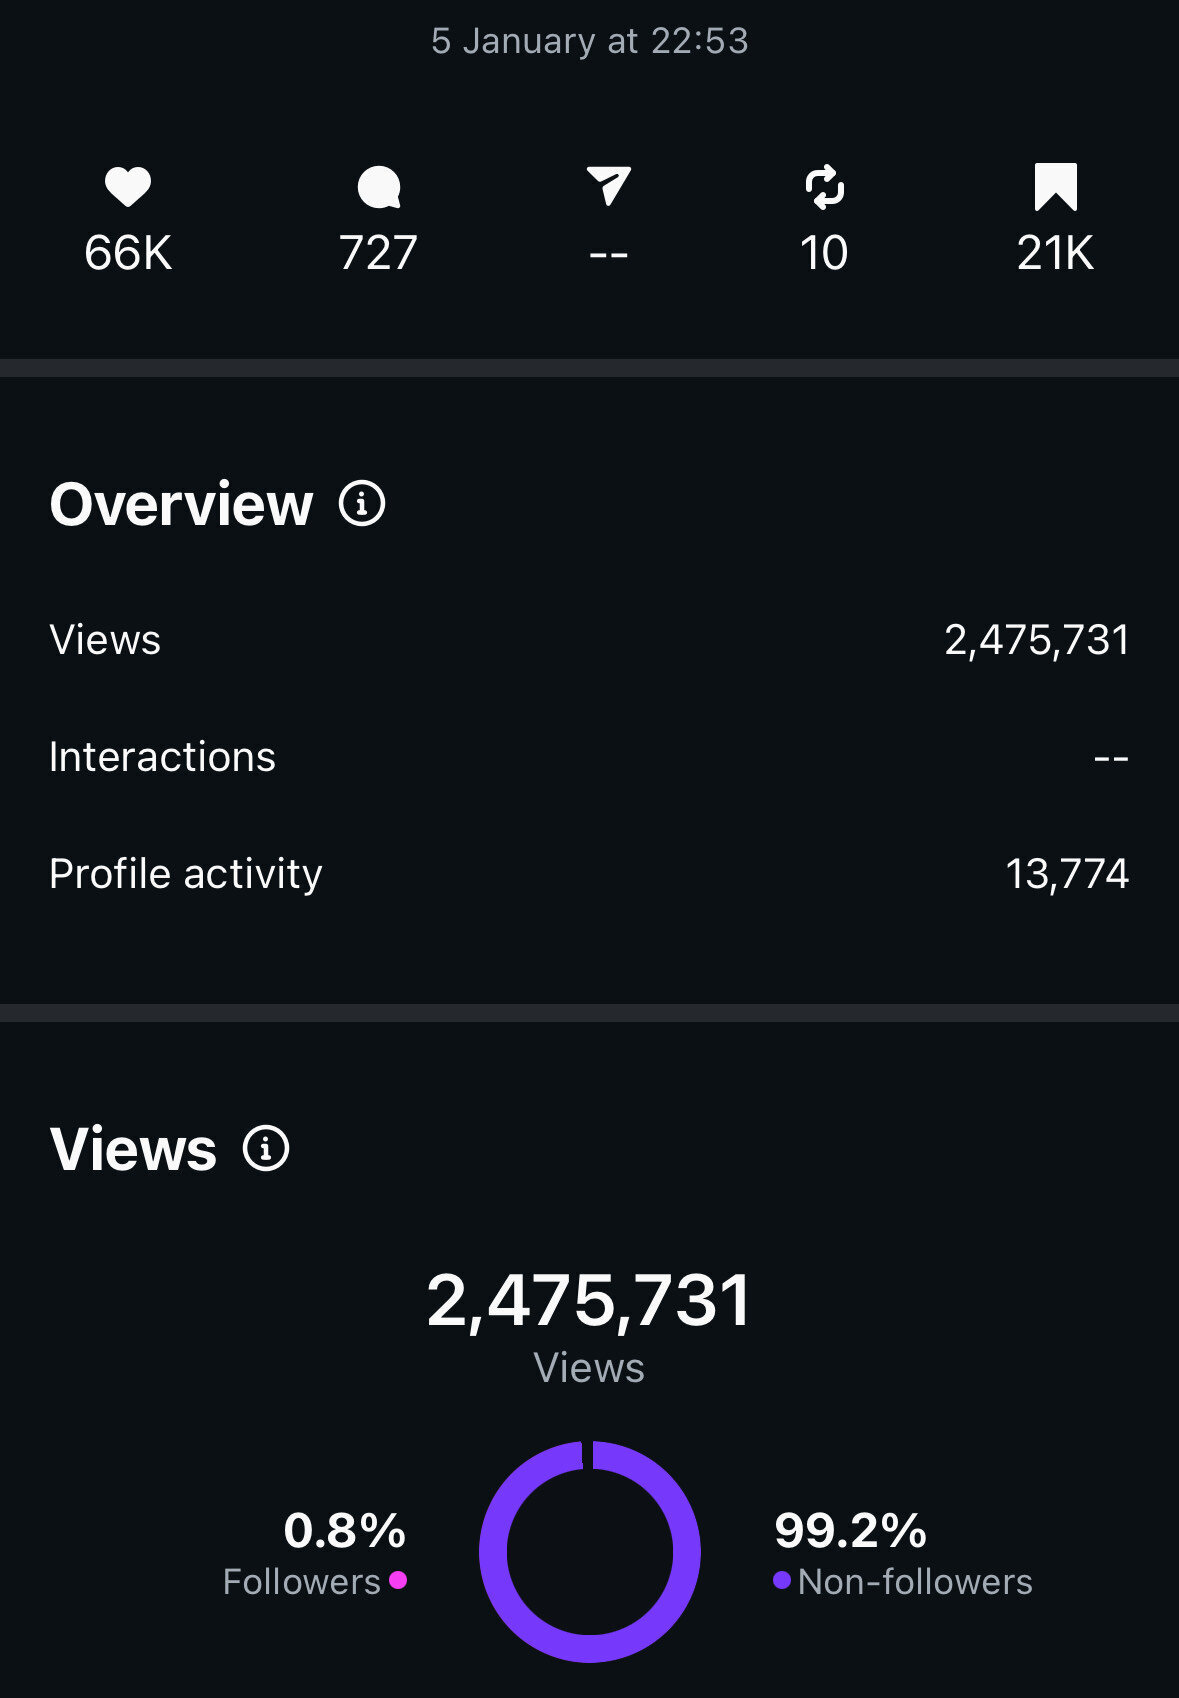Screen dimensions: 1179x1698
Task: Click the pink Followers legend dot
Action: pos(398,1580)
